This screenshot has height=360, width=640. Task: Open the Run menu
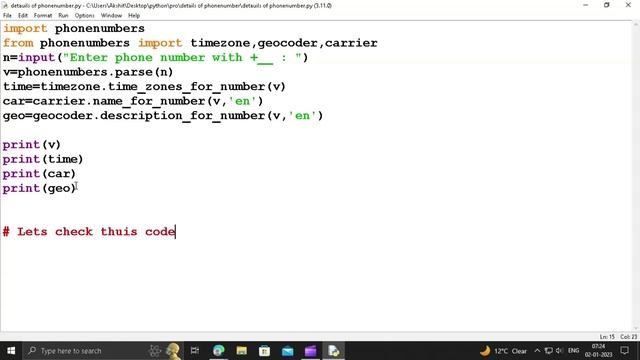(63, 16)
